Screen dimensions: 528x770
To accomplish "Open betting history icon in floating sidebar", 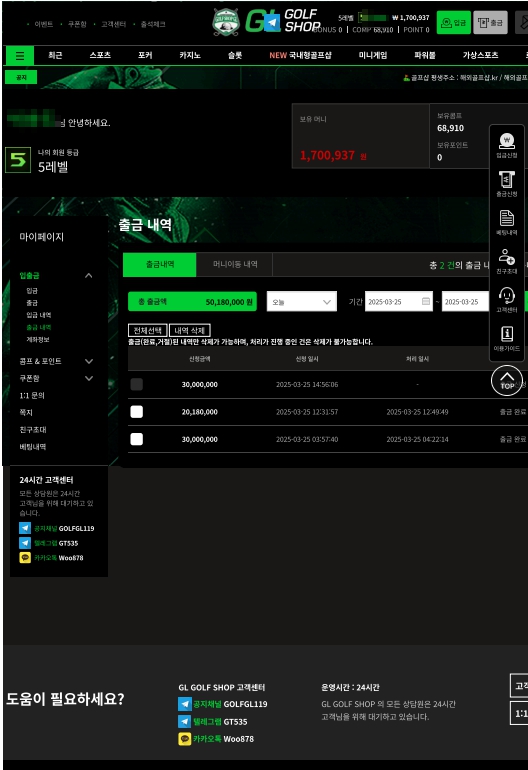I will 506,222.
